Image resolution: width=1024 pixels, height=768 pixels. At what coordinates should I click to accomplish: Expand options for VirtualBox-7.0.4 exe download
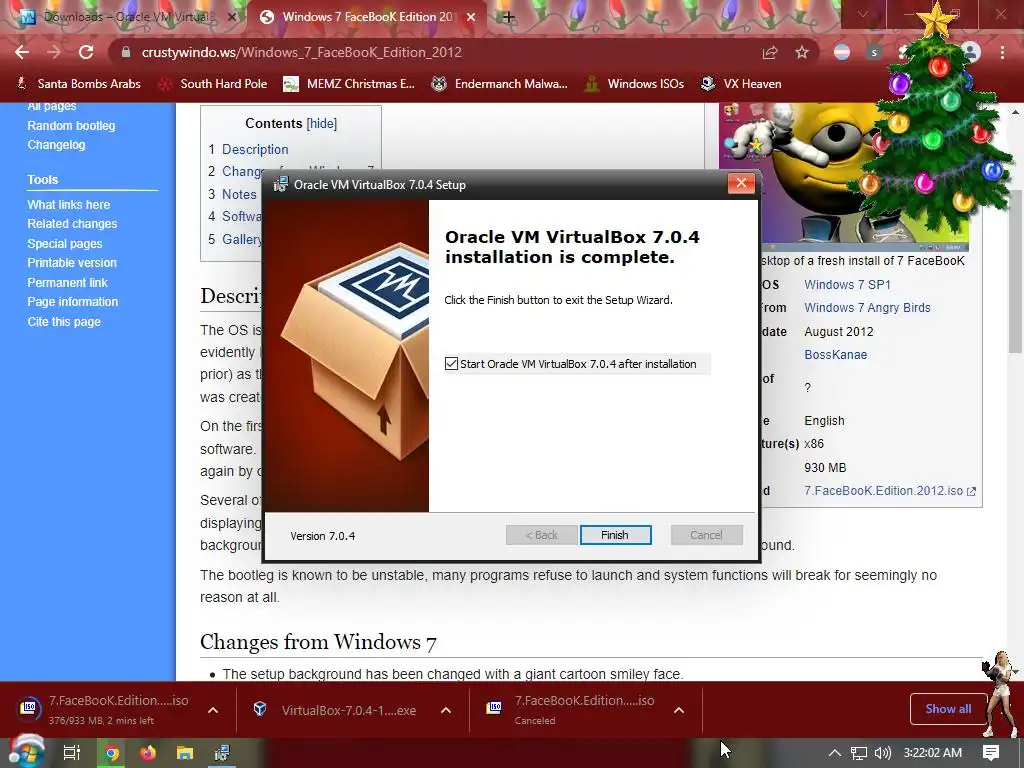pos(446,710)
